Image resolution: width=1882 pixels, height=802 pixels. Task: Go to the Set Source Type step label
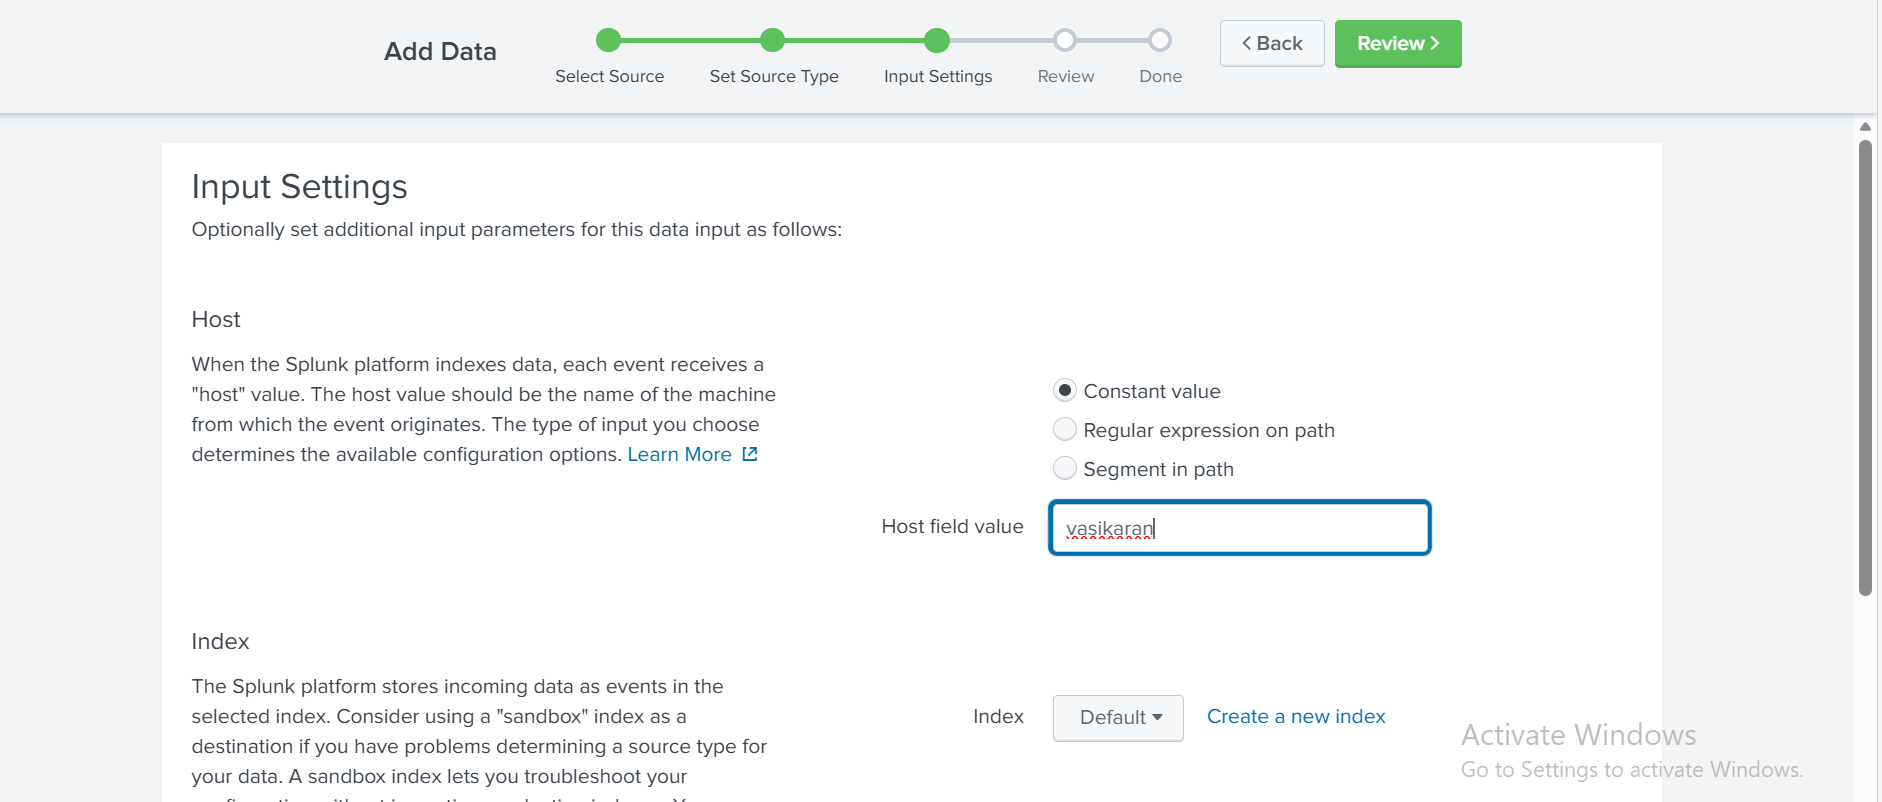click(x=774, y=77)
